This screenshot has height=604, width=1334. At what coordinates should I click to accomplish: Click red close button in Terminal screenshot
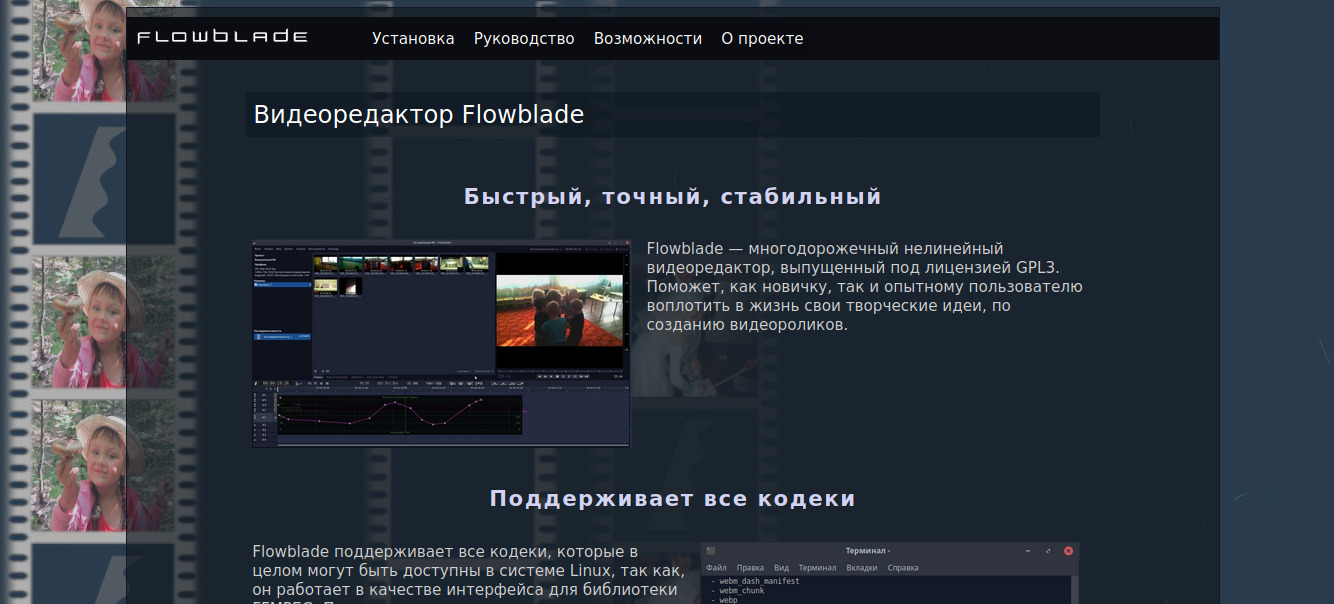1068,551
